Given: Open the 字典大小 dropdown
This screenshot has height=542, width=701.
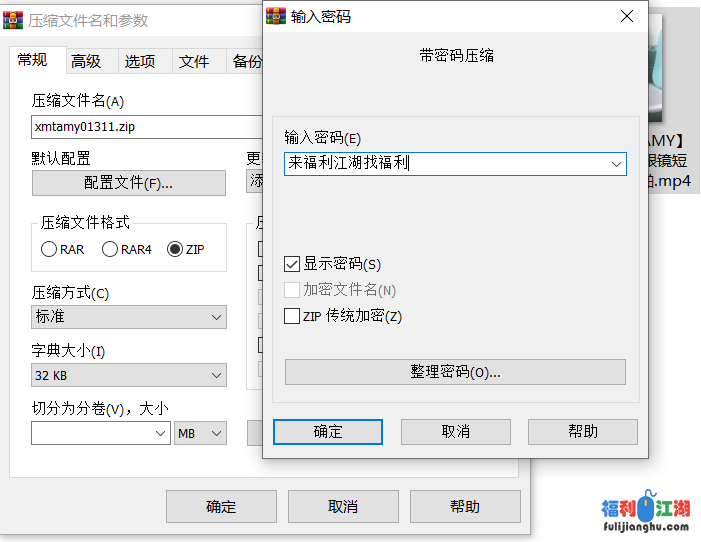Looking at the screenshot, I should point(129,375).
